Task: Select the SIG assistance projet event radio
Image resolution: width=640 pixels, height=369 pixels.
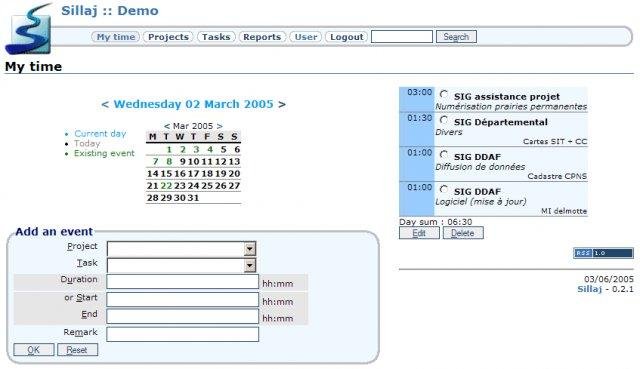Action: 444,95
